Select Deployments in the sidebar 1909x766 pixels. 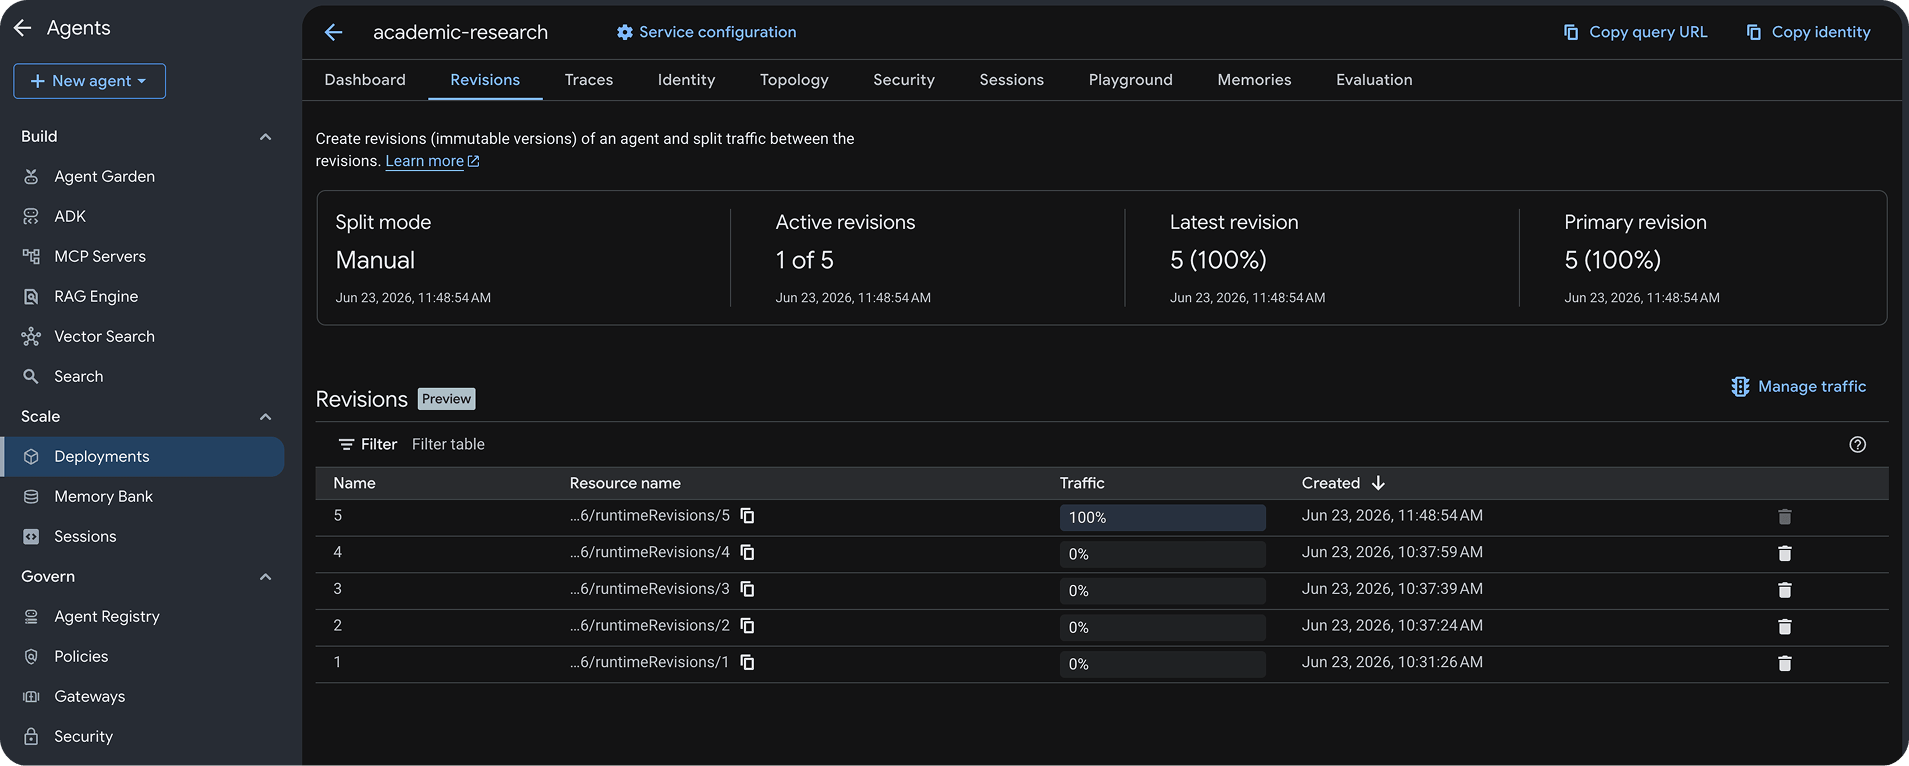click(142, 457)
